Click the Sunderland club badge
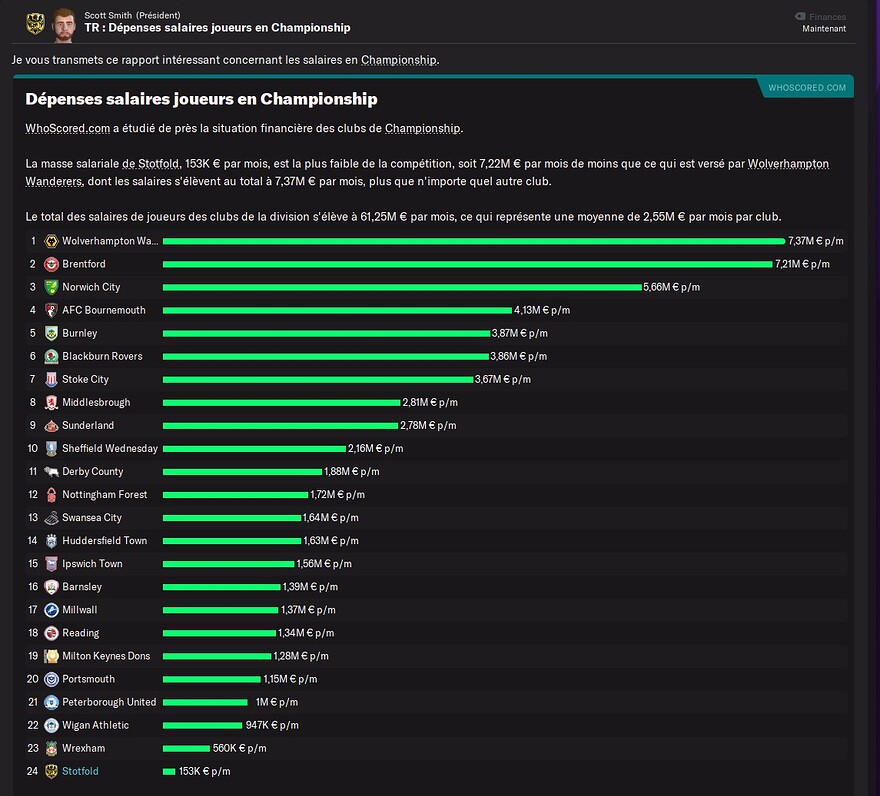The width and height of the screenshot is (880, 796). [x=51, y=426]
